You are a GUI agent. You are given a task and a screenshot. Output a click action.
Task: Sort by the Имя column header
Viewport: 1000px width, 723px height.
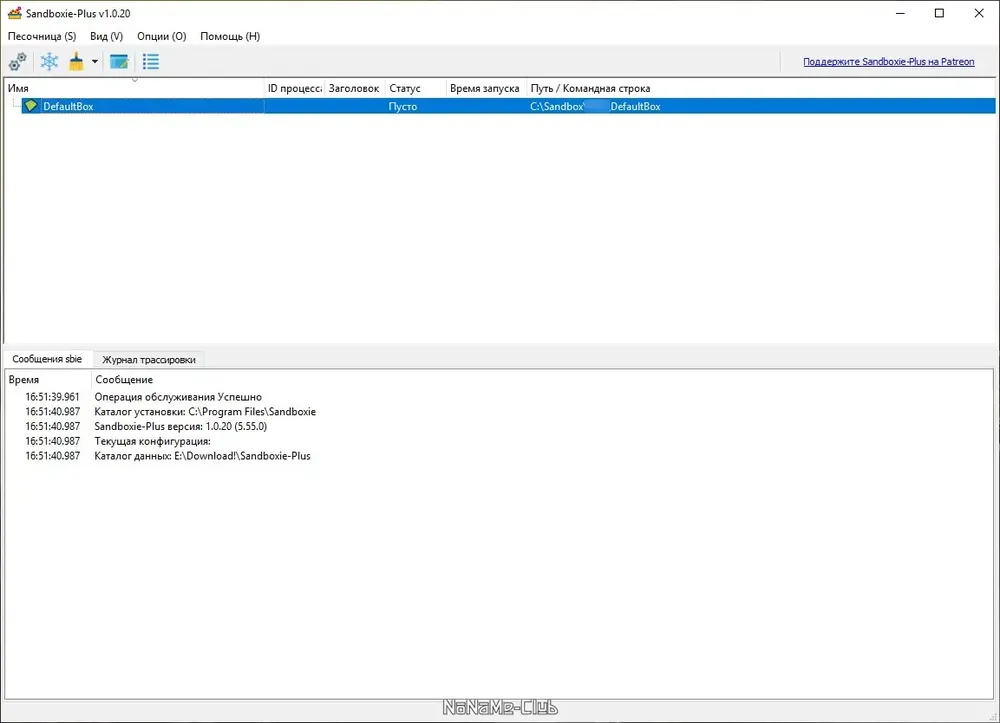tap(135, 88)
